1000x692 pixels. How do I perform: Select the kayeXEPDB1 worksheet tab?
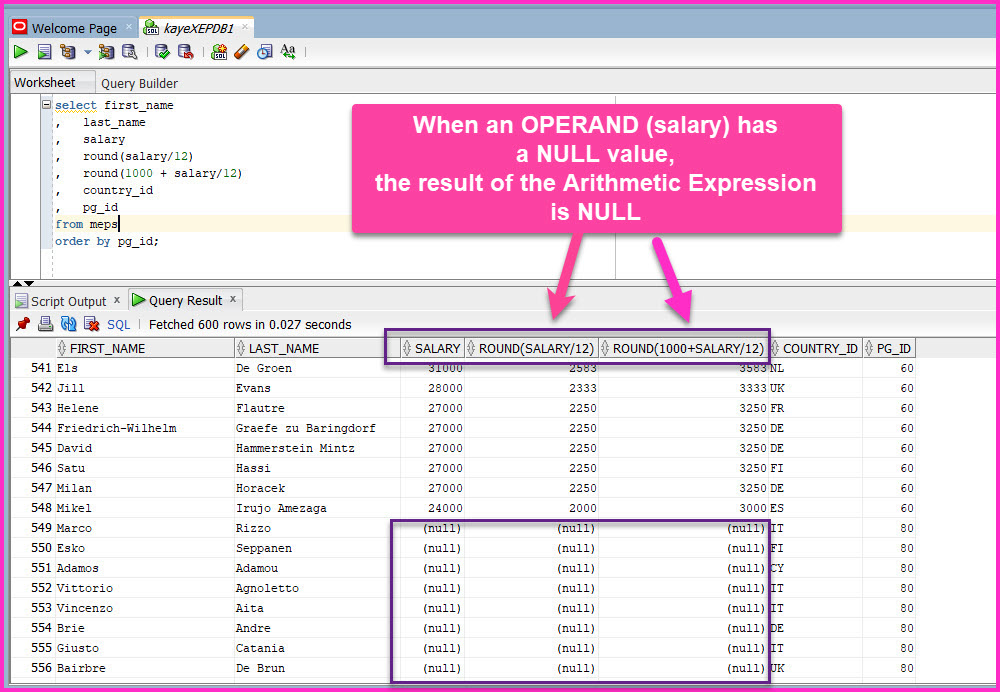[x=198, y=29]
